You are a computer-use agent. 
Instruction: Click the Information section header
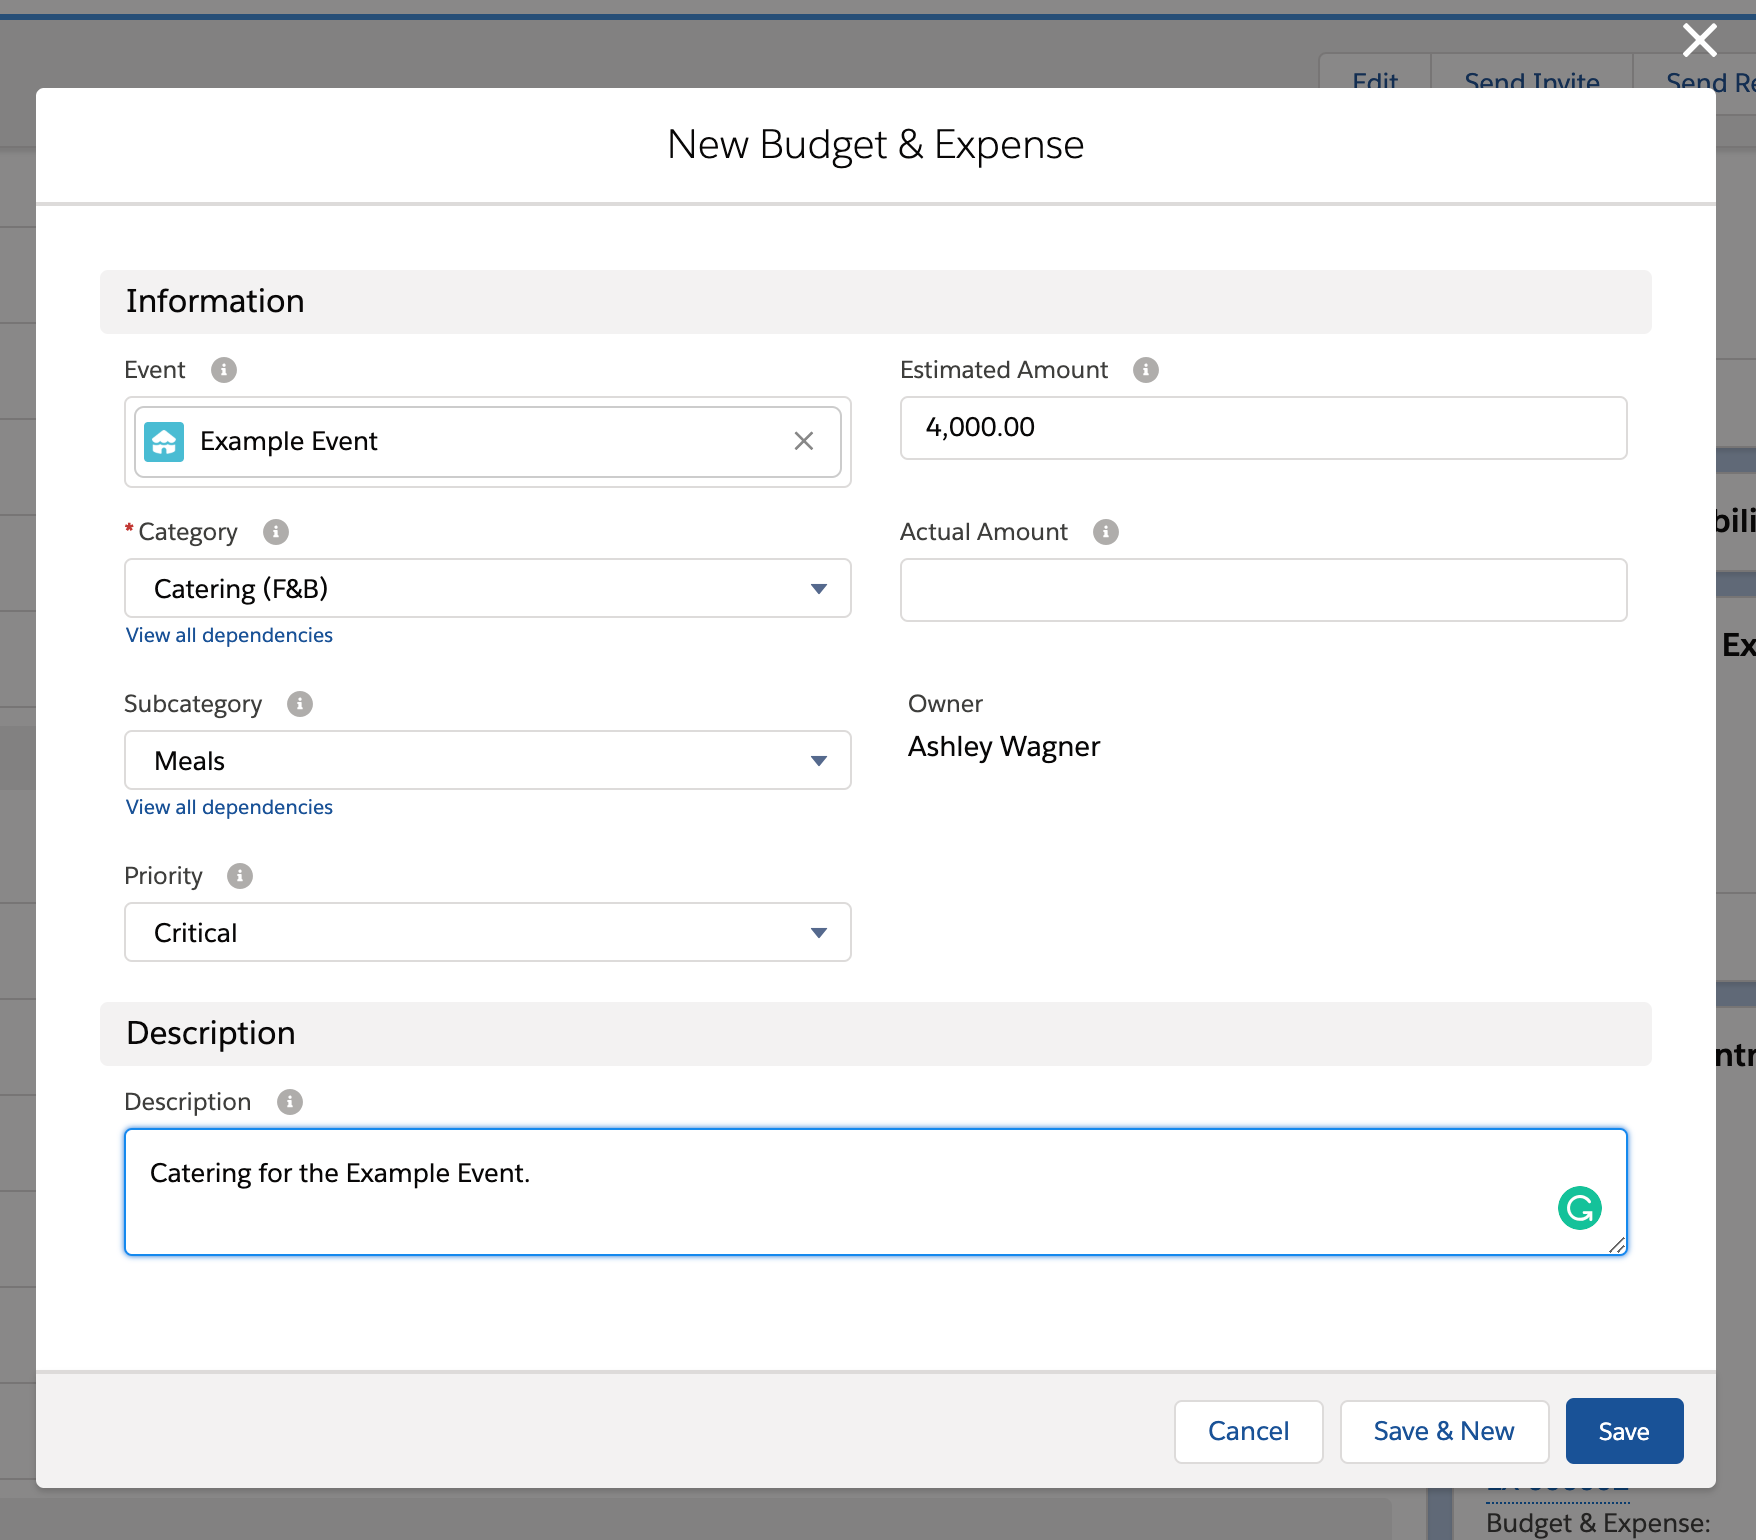pyautogui.click(x=876, y=302)
